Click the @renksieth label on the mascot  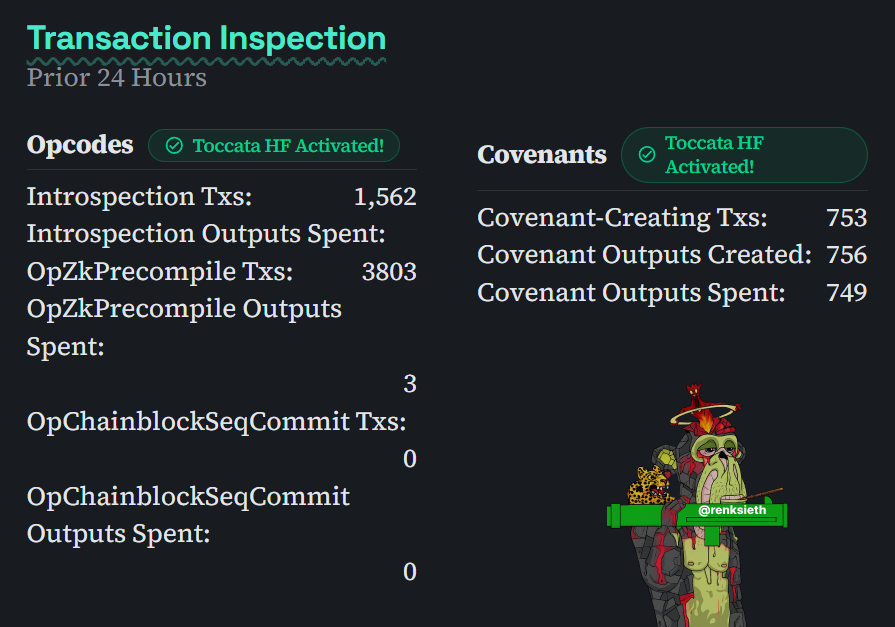tap(732, 509)
